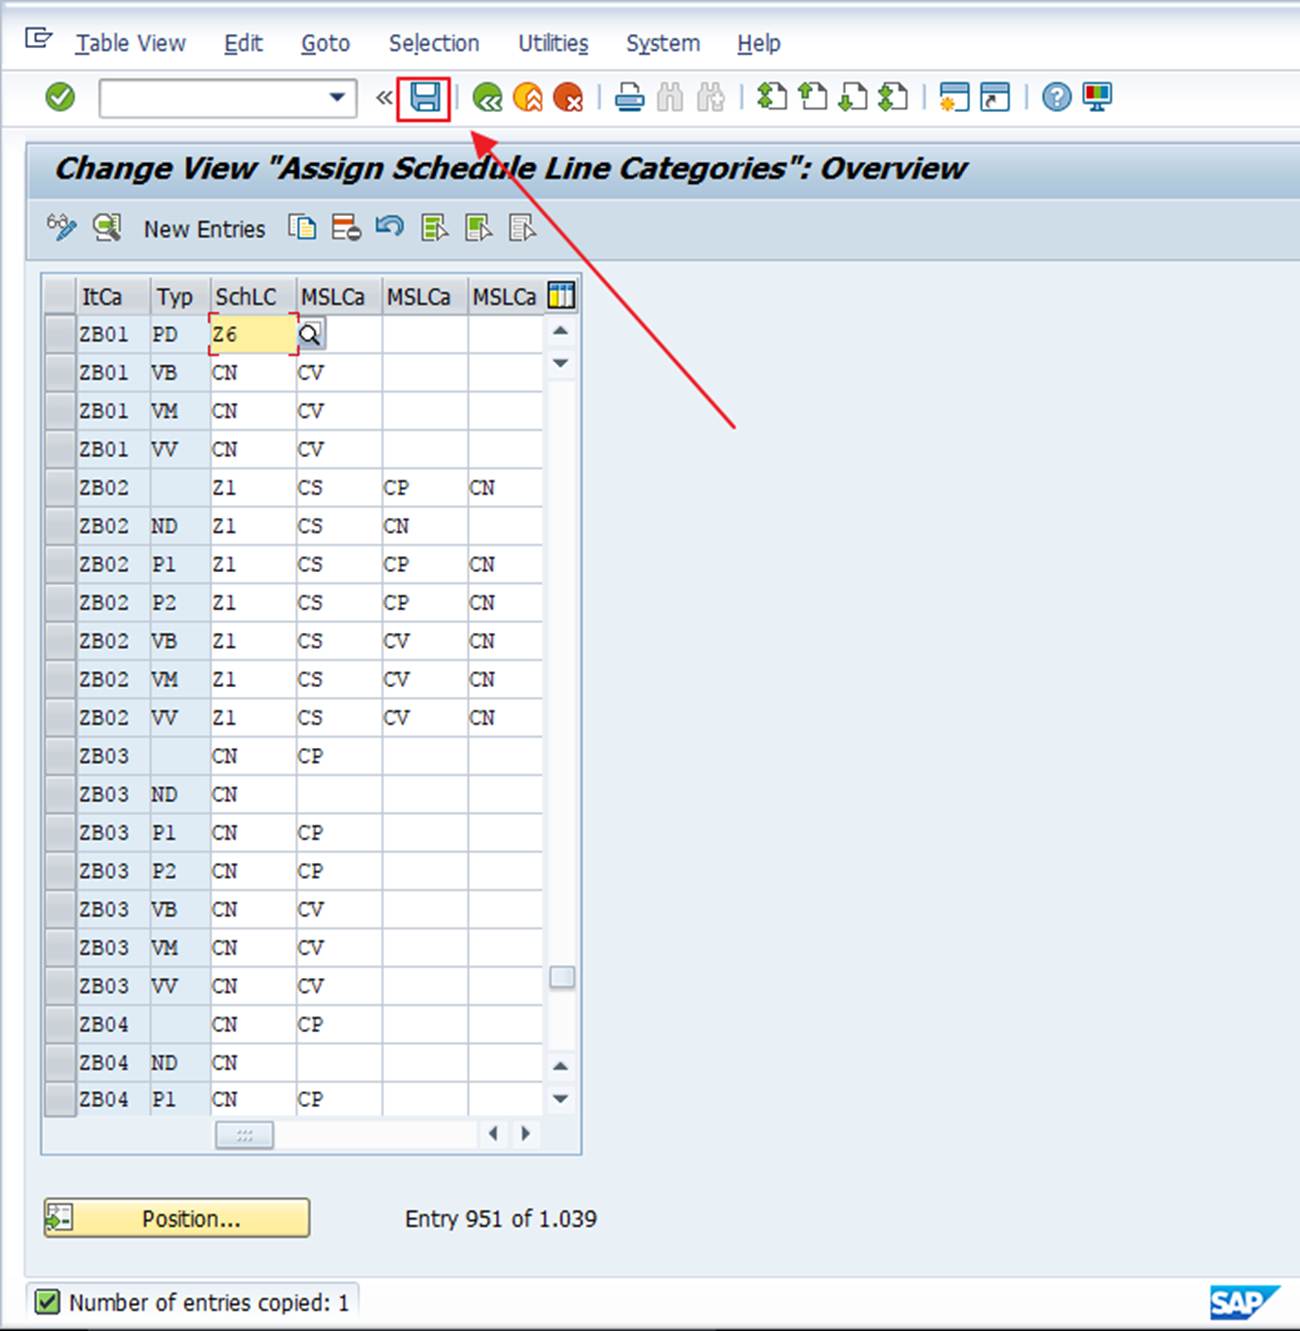This screenshot has height=1331, width=1300.
Task: Click 'Number of entries copied: 1' status message
Action: (x=209, y=1302)
